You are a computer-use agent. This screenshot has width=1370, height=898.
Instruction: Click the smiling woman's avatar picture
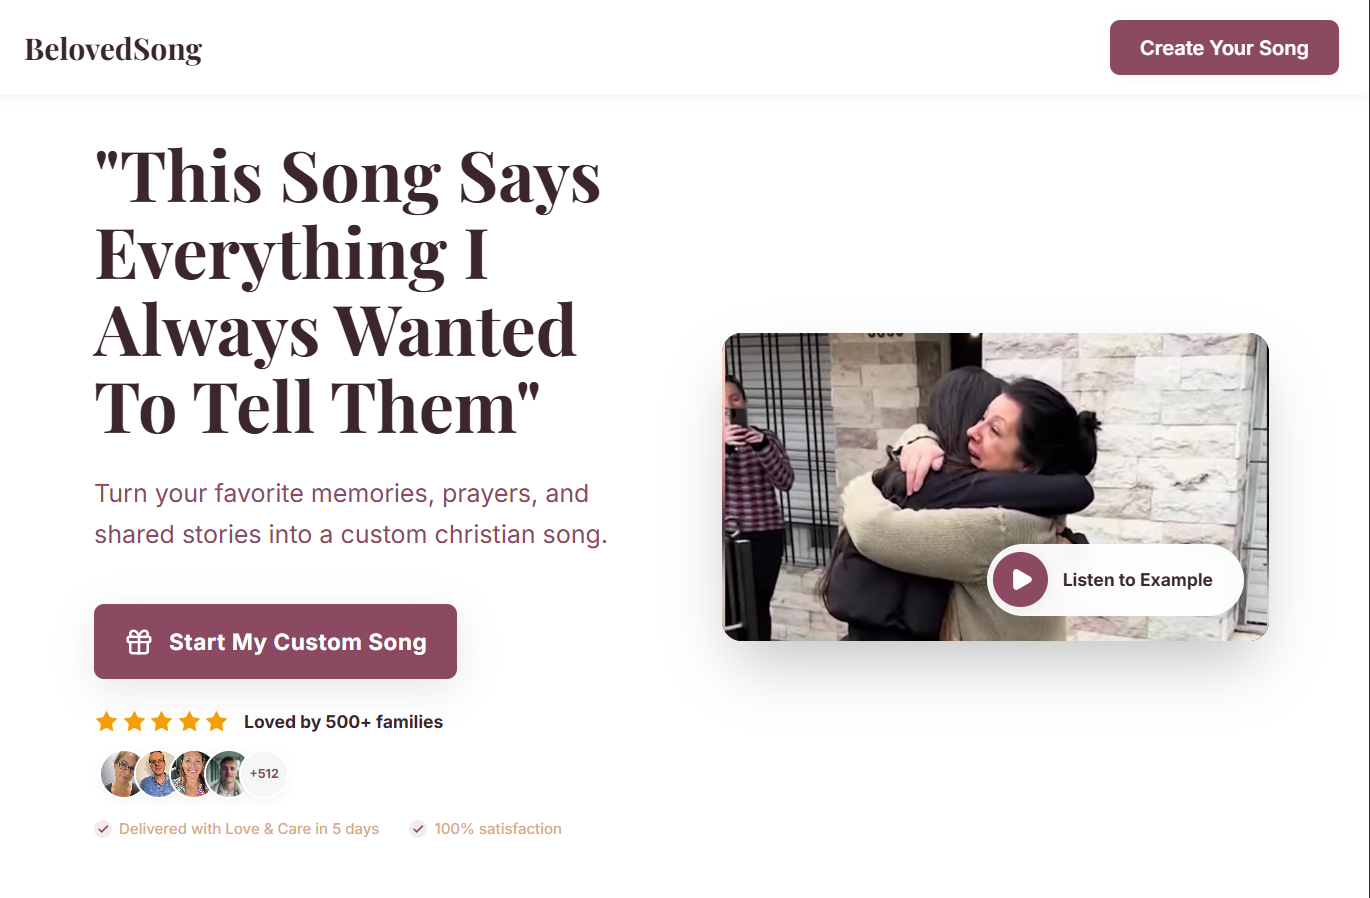192,773
